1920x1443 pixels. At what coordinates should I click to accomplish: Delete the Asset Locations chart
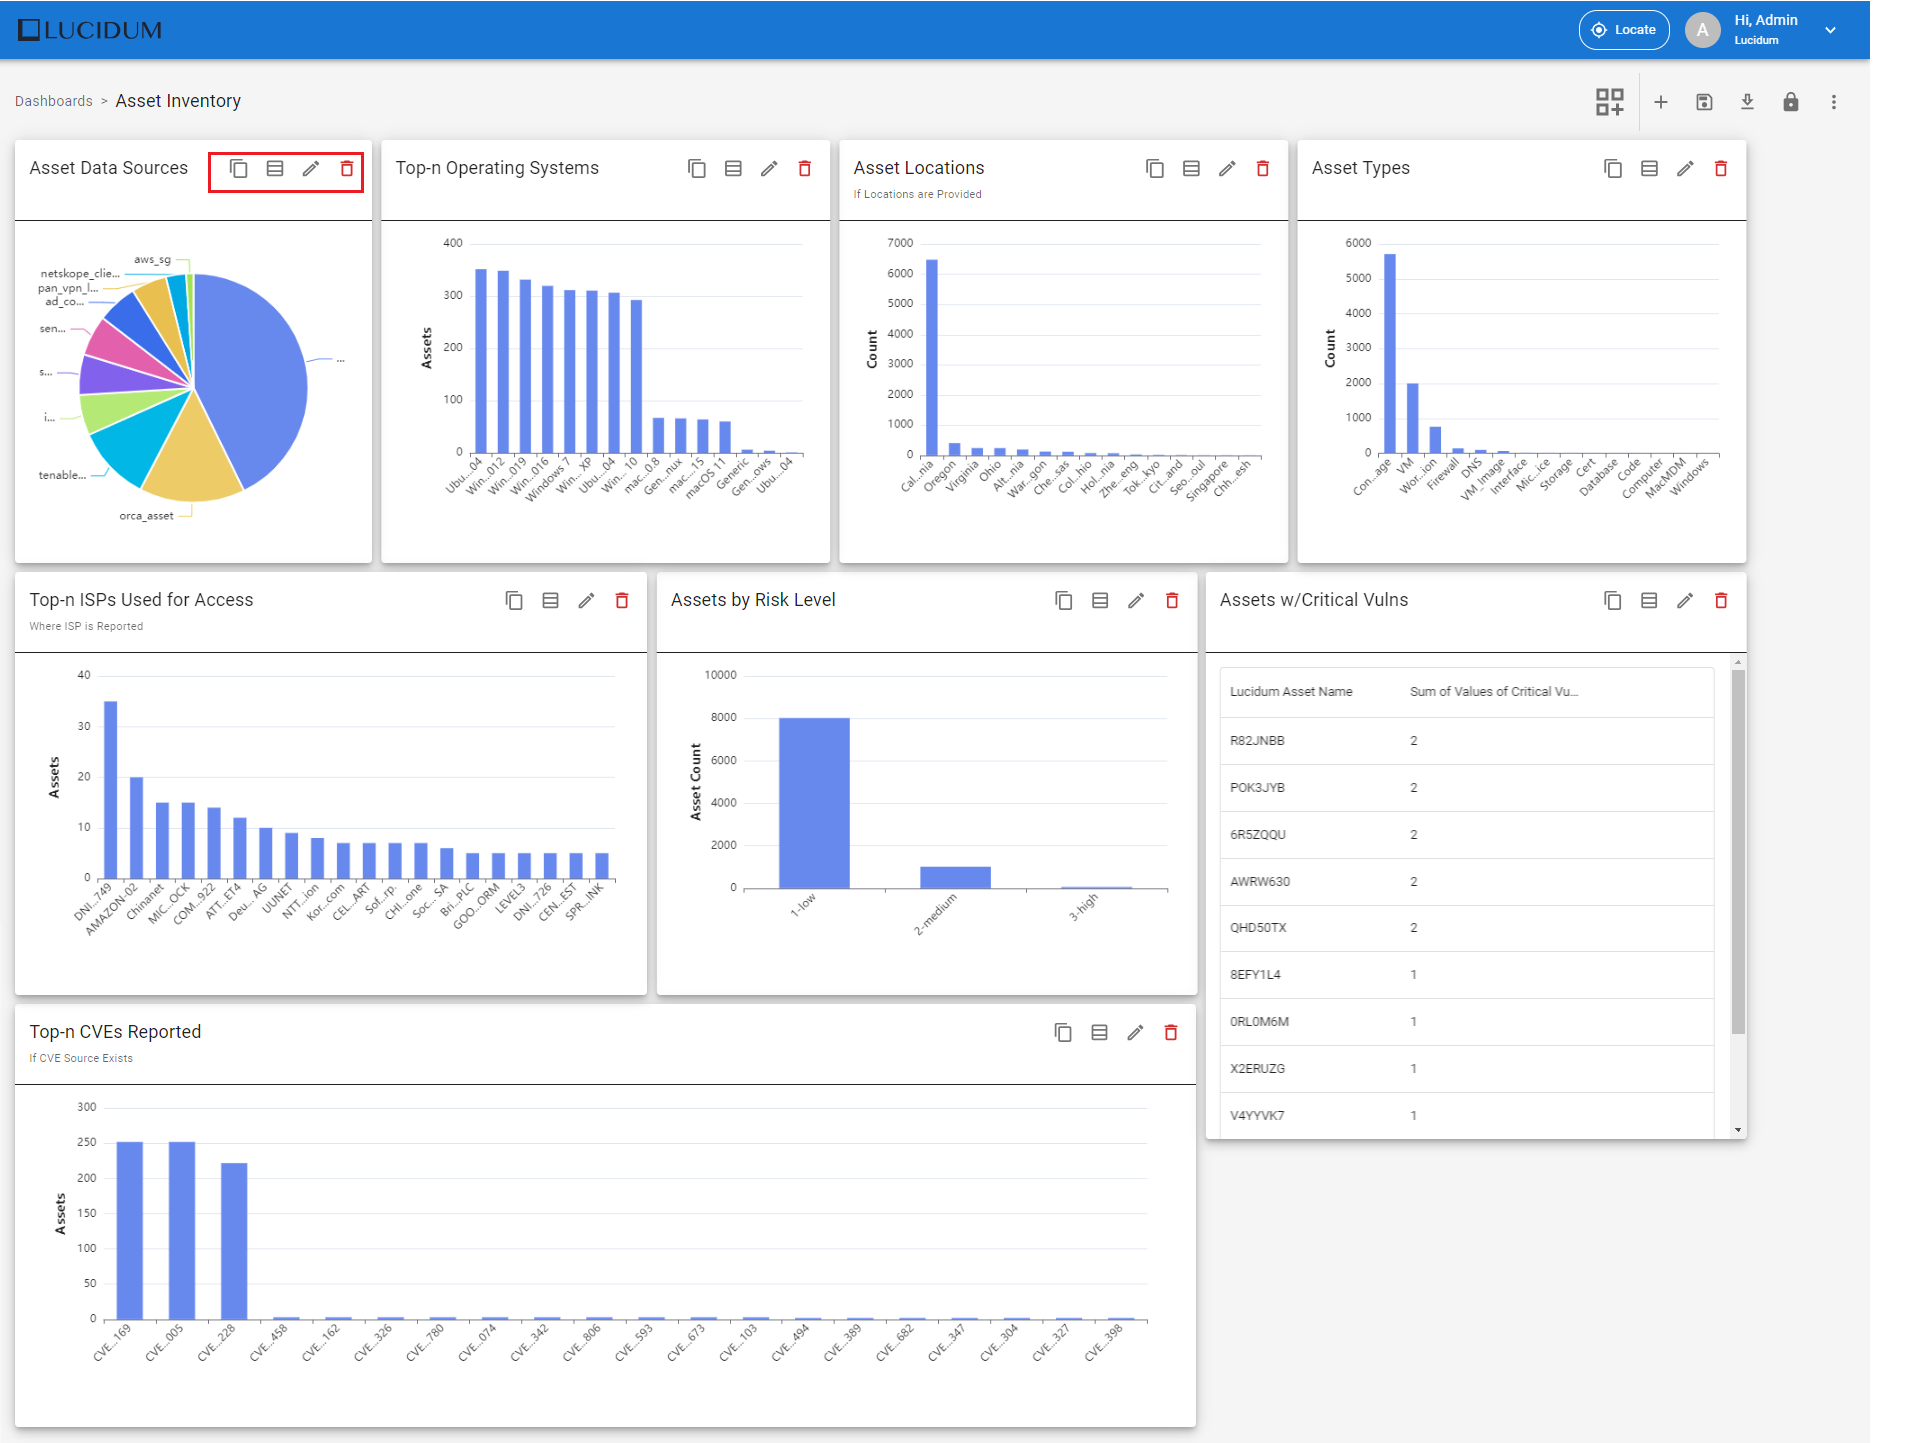1263,168
